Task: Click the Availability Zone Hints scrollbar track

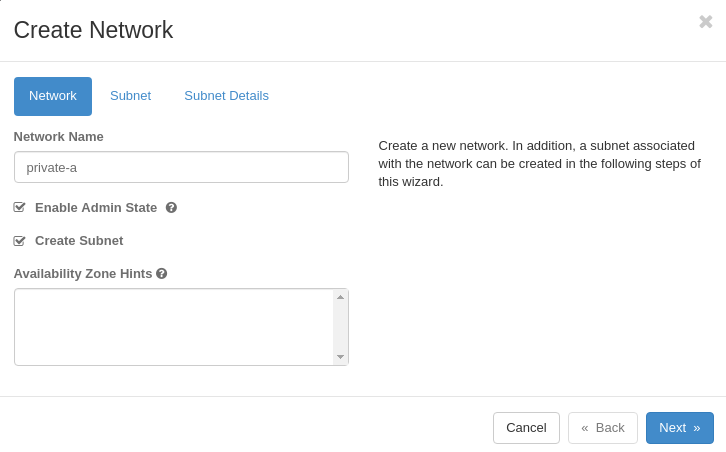Action: tap(340, 327)
